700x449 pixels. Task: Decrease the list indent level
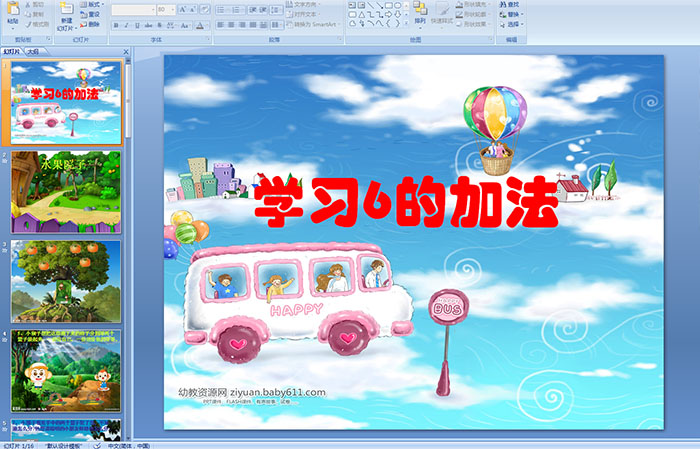[252, 10]
